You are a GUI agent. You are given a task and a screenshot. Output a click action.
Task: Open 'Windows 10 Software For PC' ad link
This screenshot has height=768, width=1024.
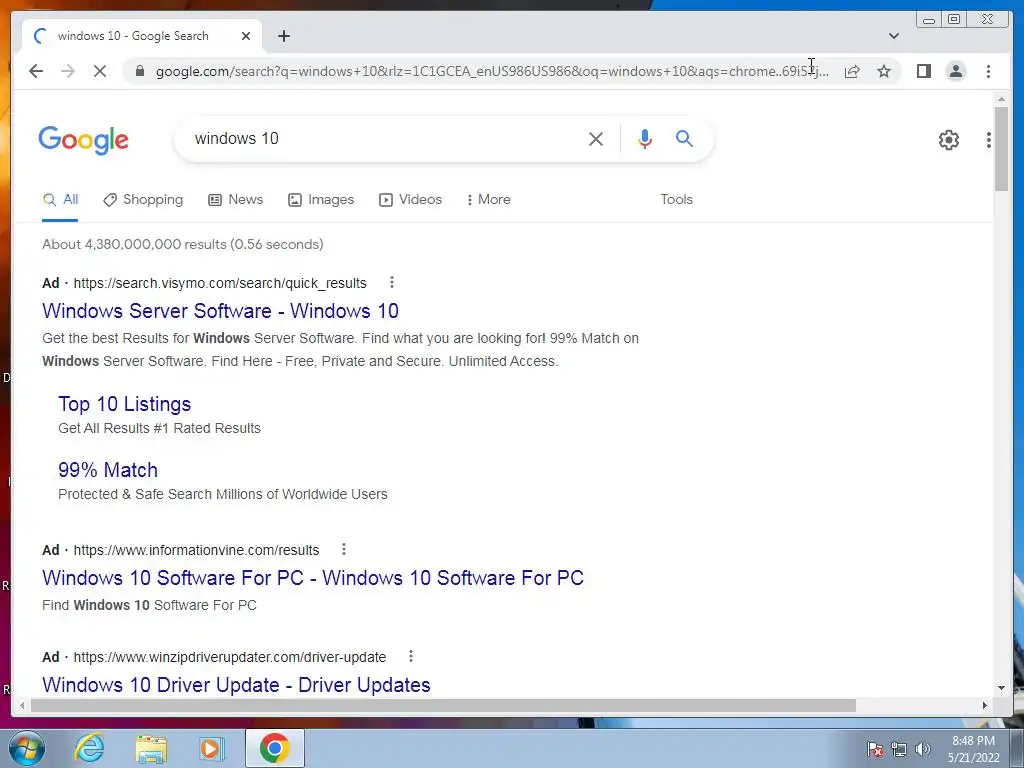click(313, 578)
